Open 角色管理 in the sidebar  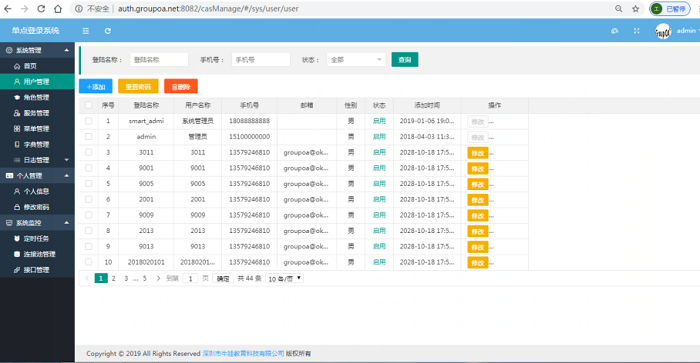coord(37,97)
